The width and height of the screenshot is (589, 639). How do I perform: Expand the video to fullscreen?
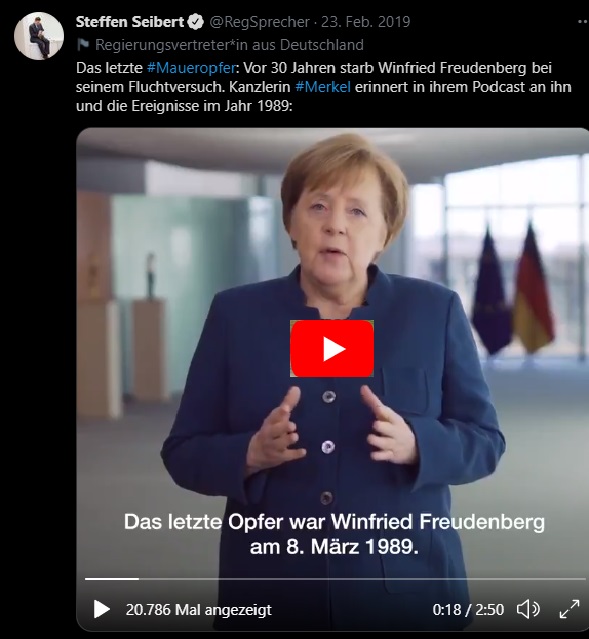coord(569,609)
